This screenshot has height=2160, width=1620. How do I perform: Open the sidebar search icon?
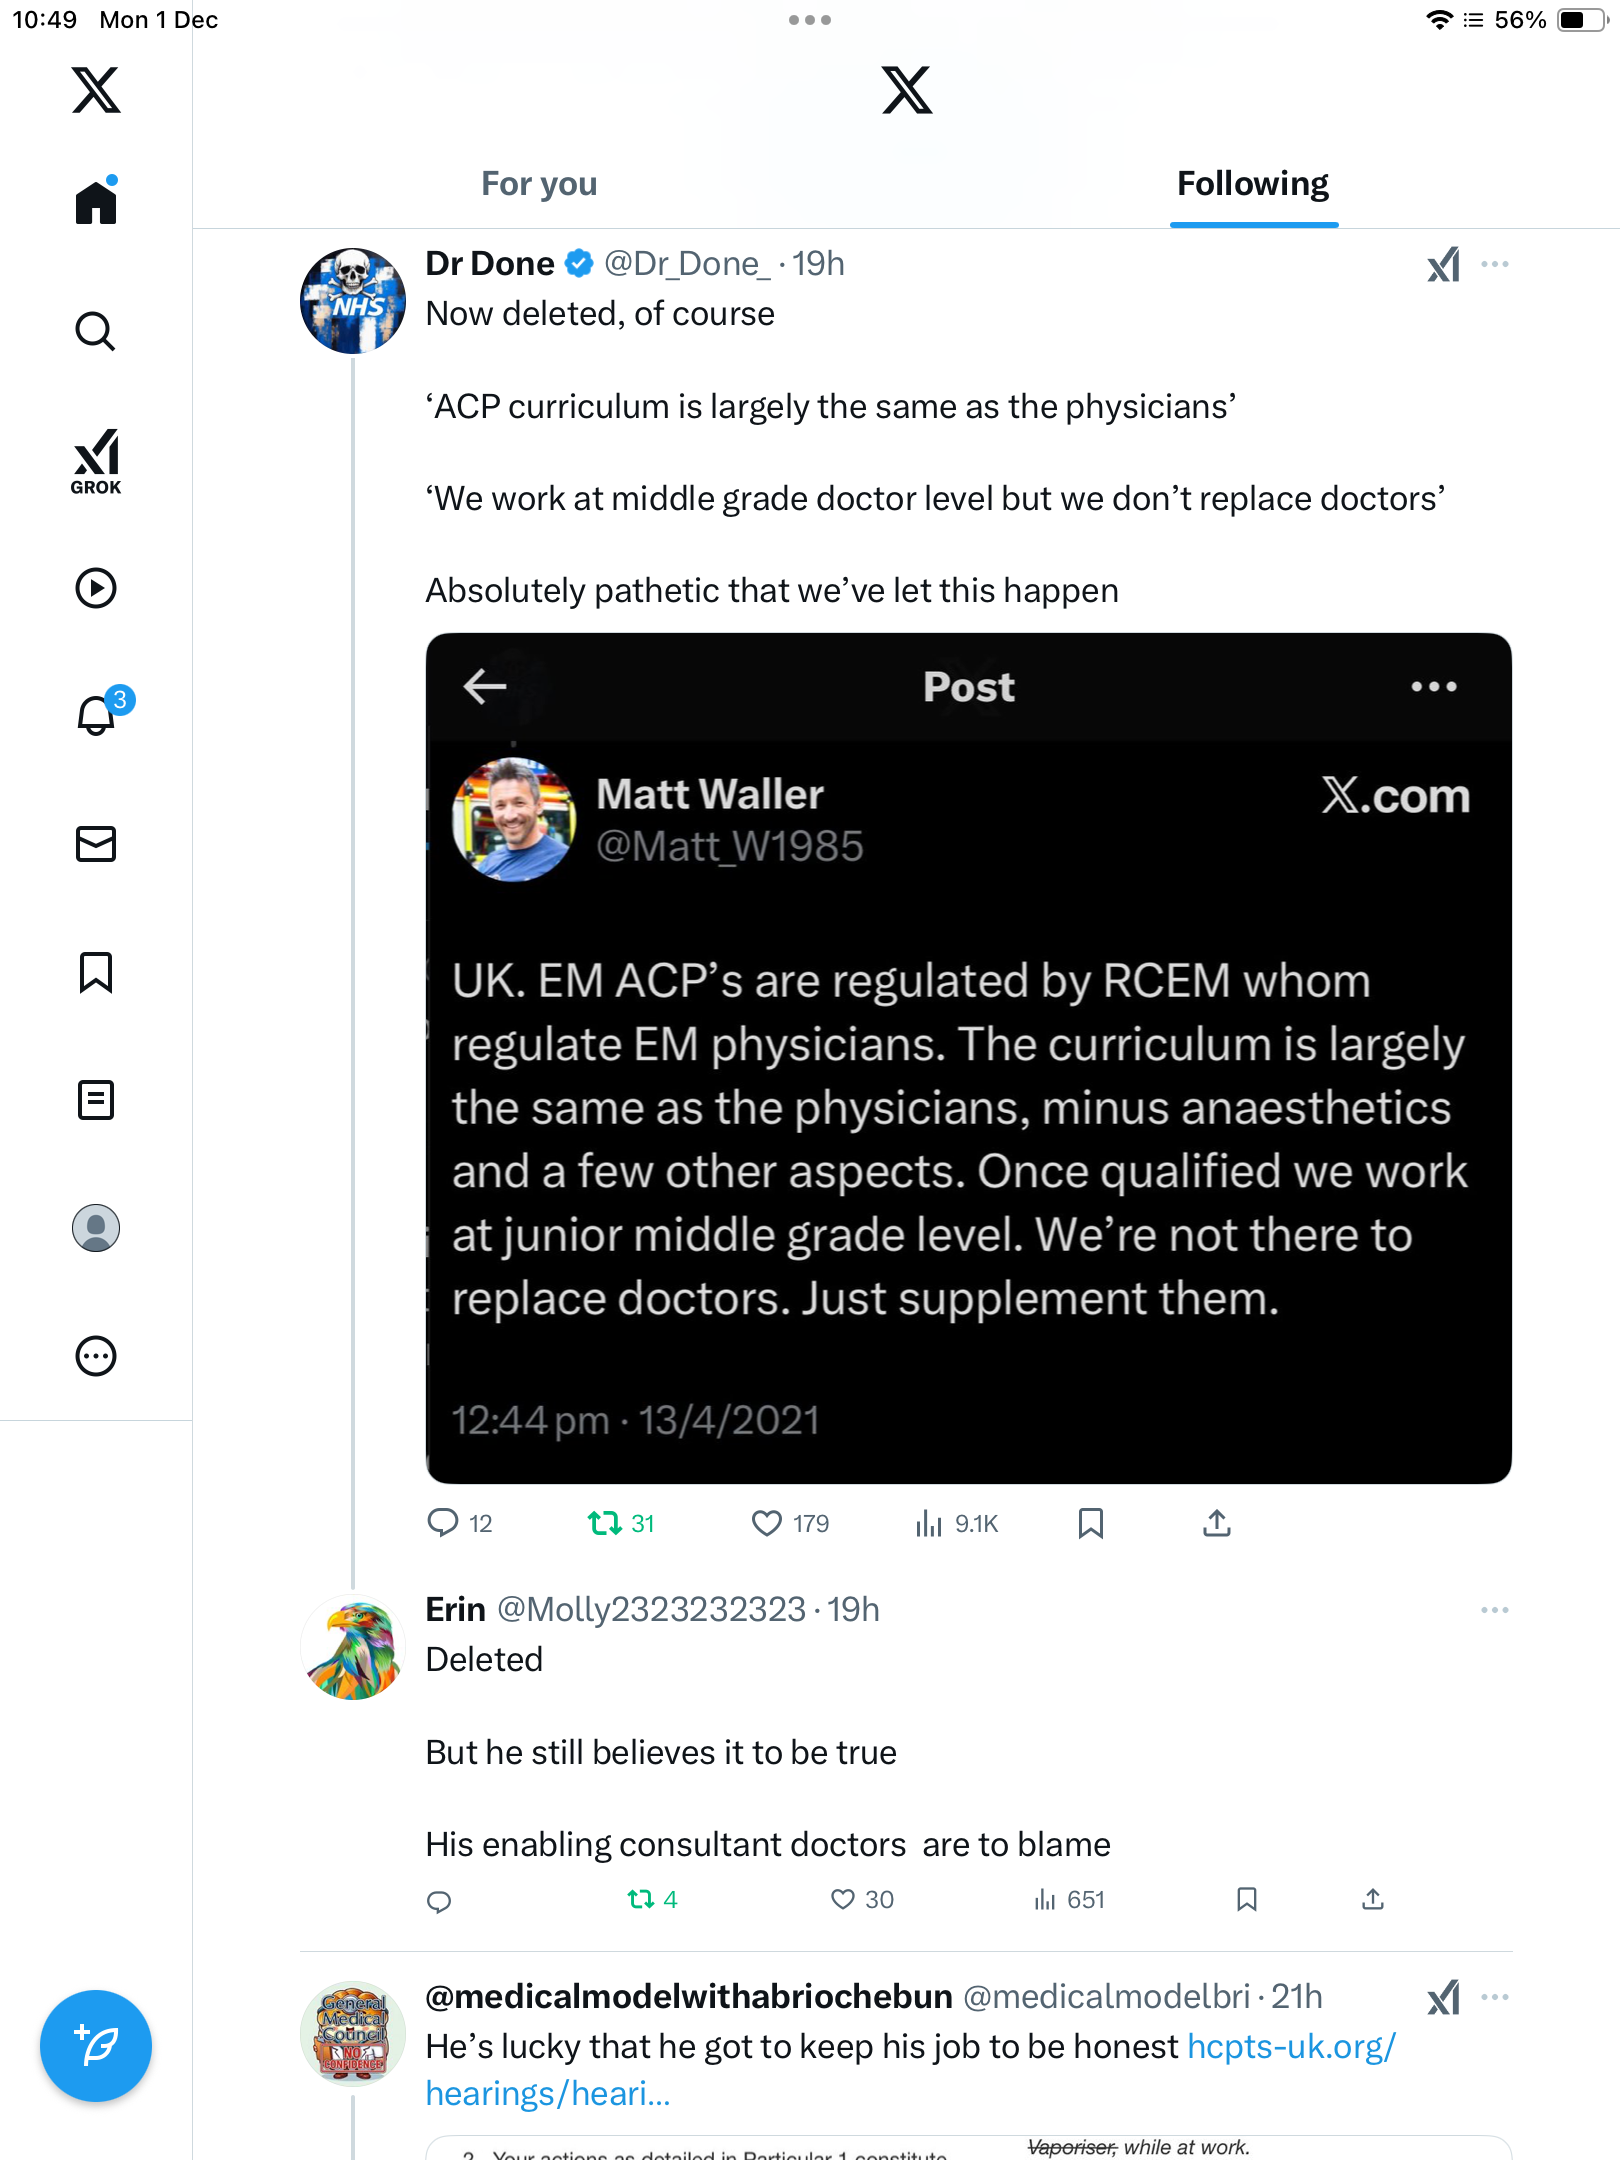pyautogui.click(x=96, y=331)
